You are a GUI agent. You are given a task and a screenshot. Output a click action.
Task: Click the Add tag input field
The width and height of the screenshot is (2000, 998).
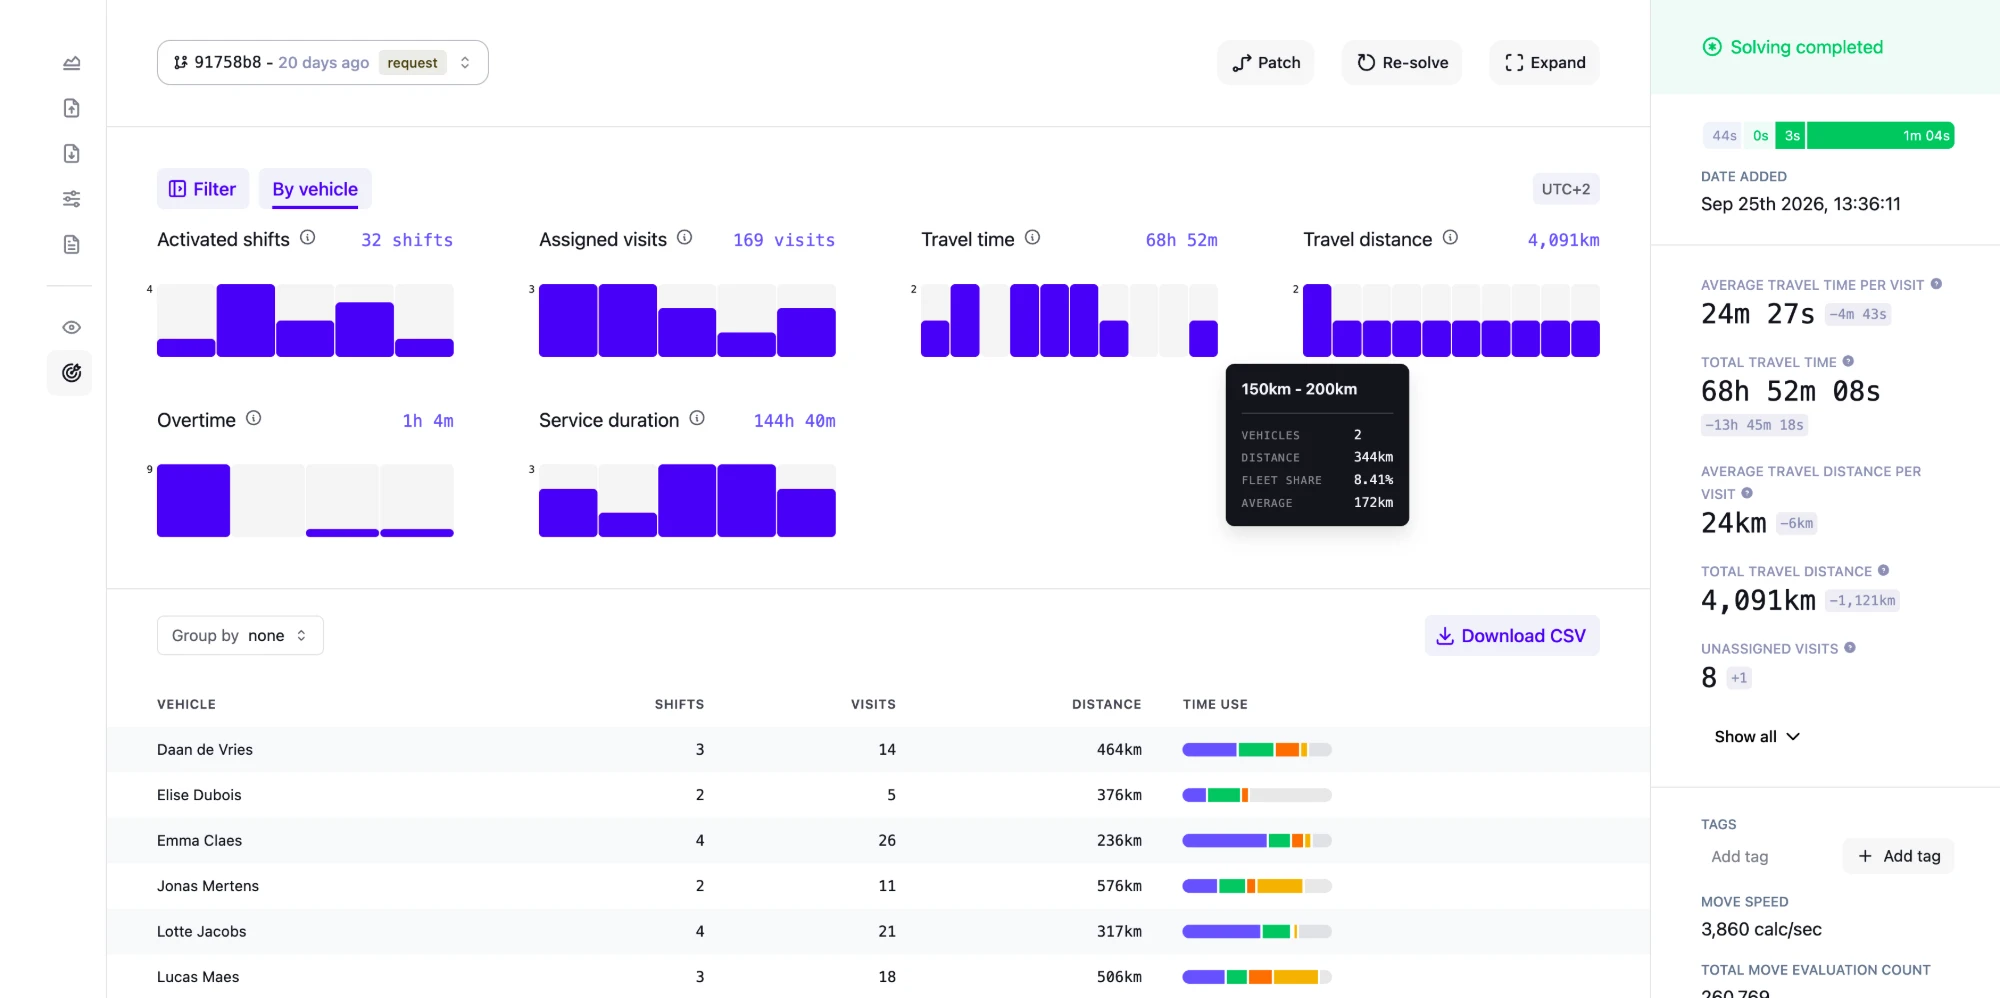point(1768,856)
